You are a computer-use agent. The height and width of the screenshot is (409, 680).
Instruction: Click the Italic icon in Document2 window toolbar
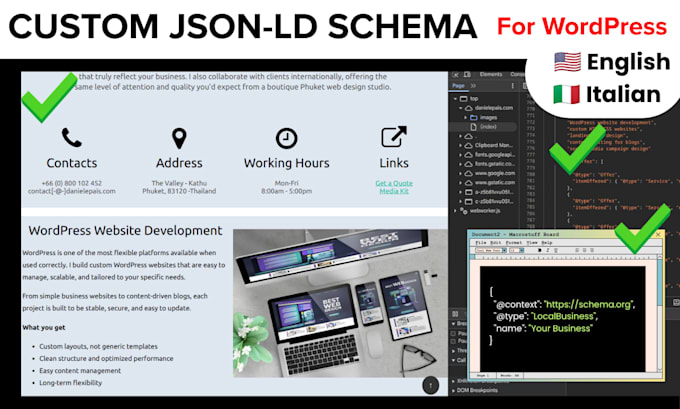548,250
